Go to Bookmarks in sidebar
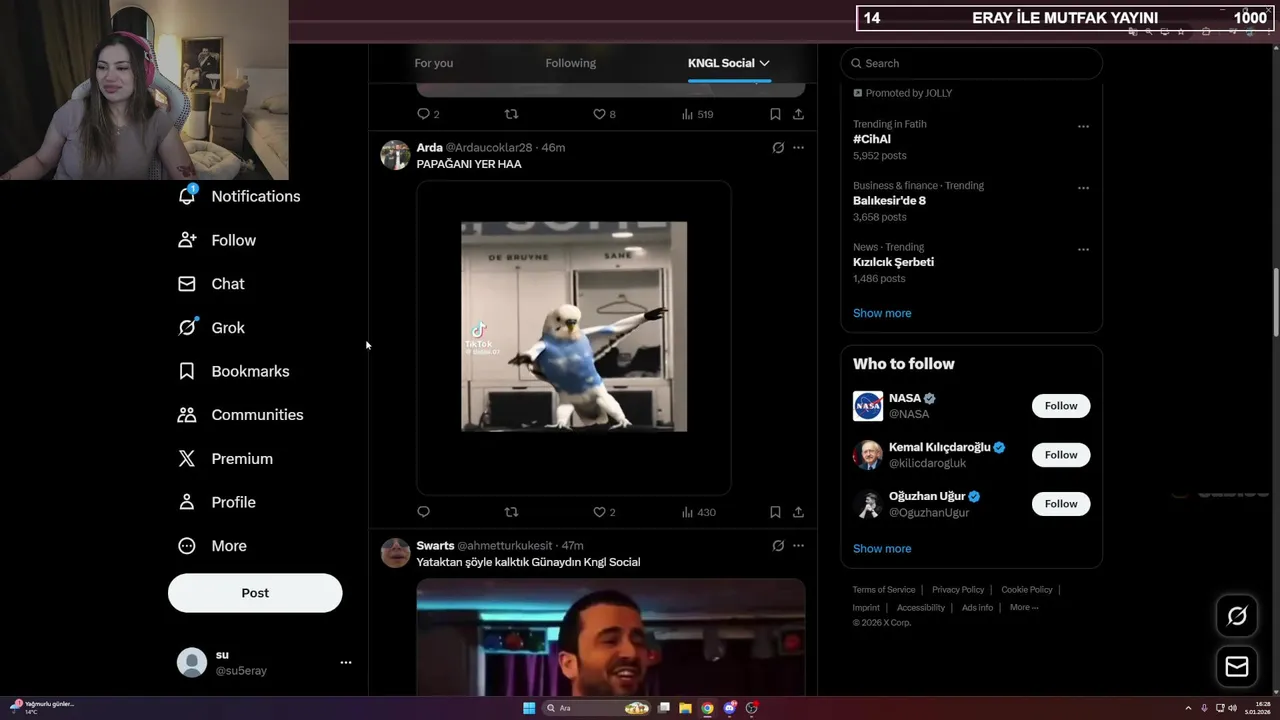 click(234, 371)
